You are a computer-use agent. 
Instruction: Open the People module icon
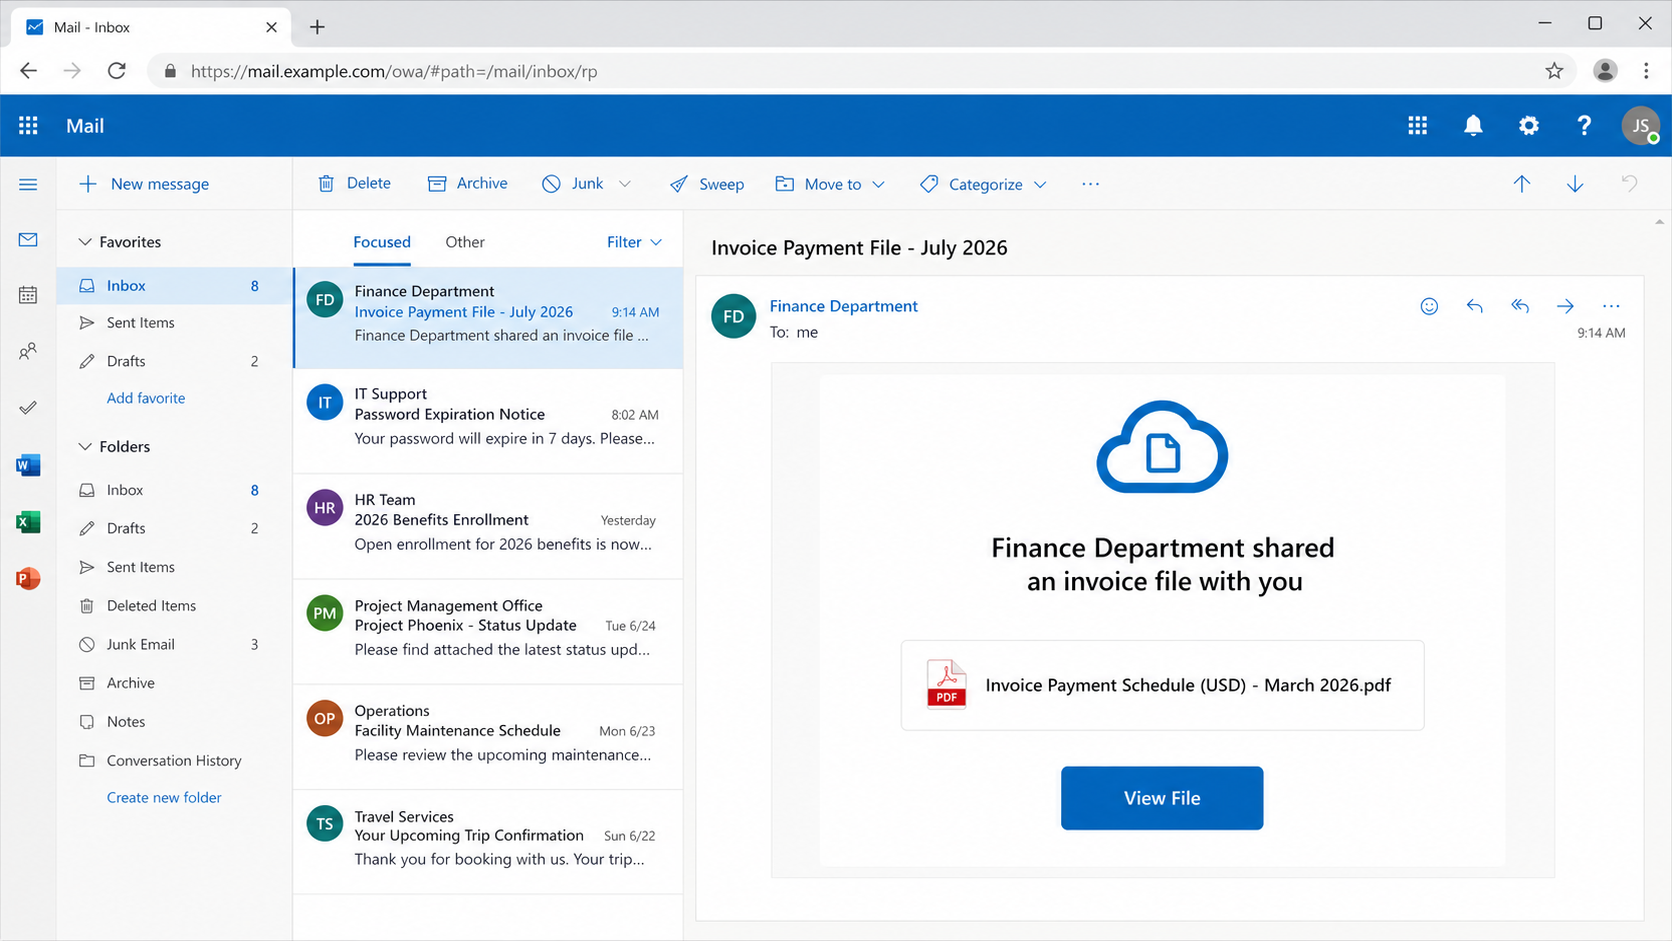coord(28,351)
